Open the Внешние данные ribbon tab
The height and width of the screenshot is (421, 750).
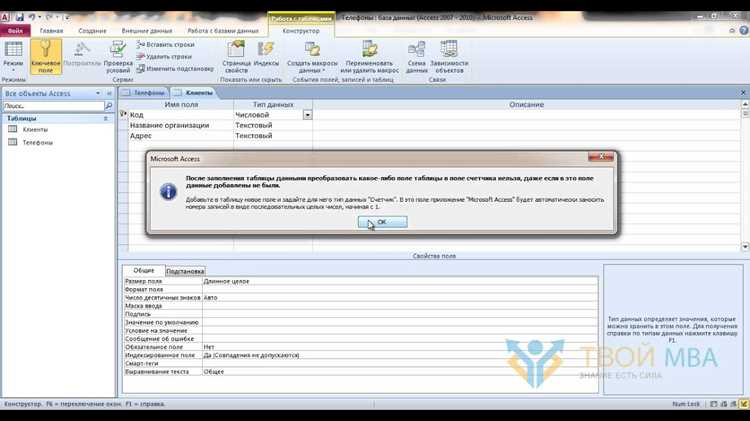click(147, 31)
